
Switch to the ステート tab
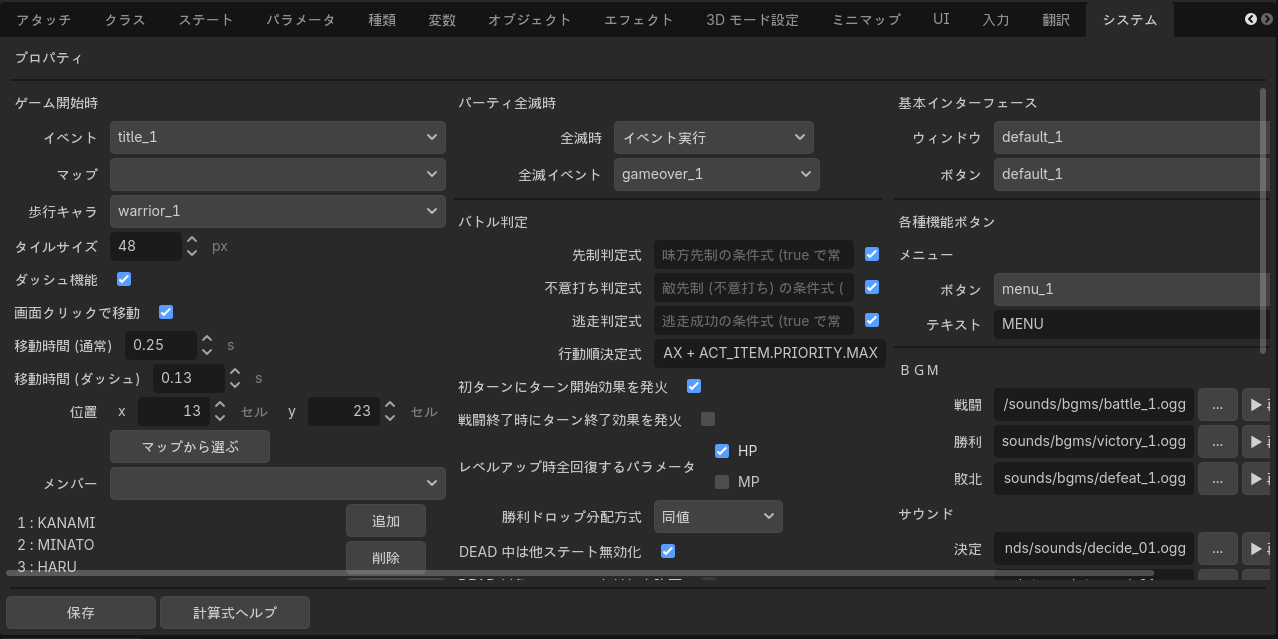205,19
